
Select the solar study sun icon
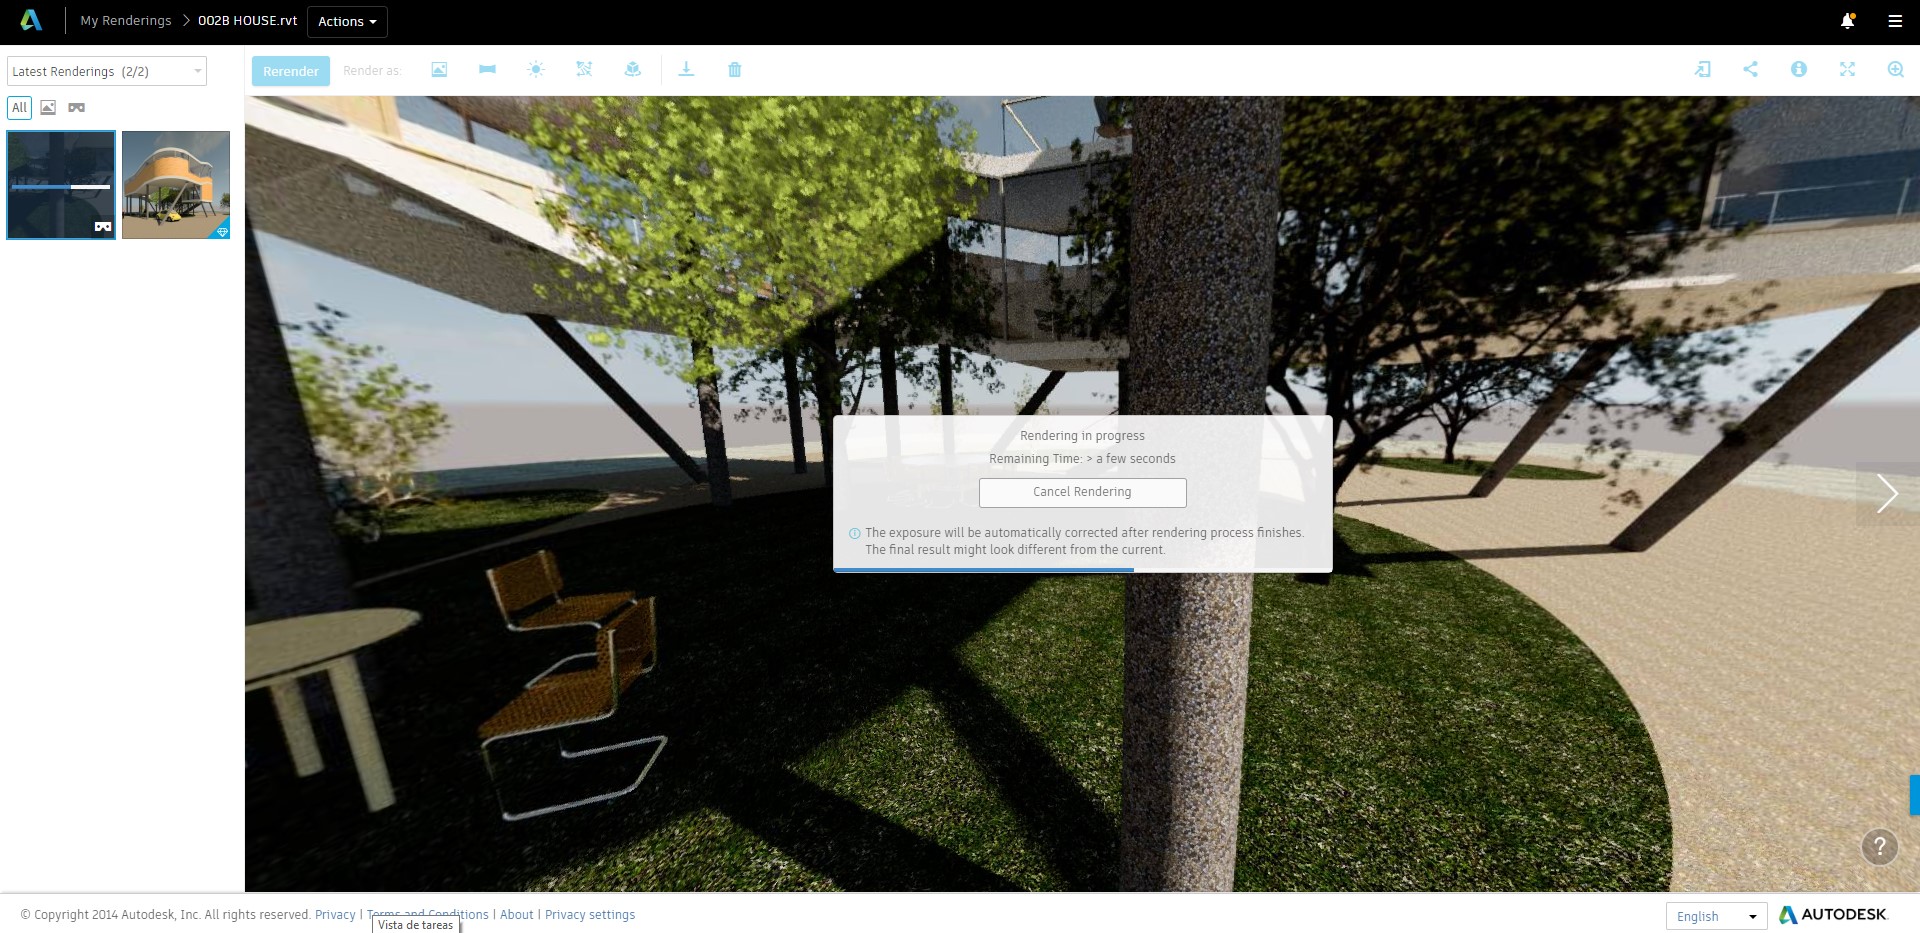pos(536,70)
